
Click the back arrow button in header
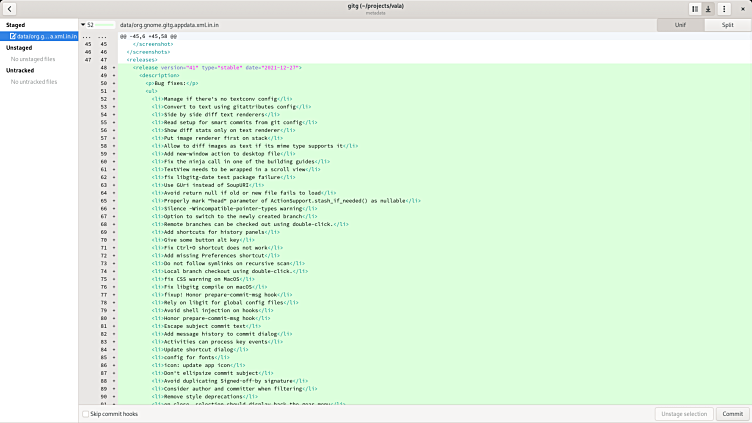coord(11,9)
